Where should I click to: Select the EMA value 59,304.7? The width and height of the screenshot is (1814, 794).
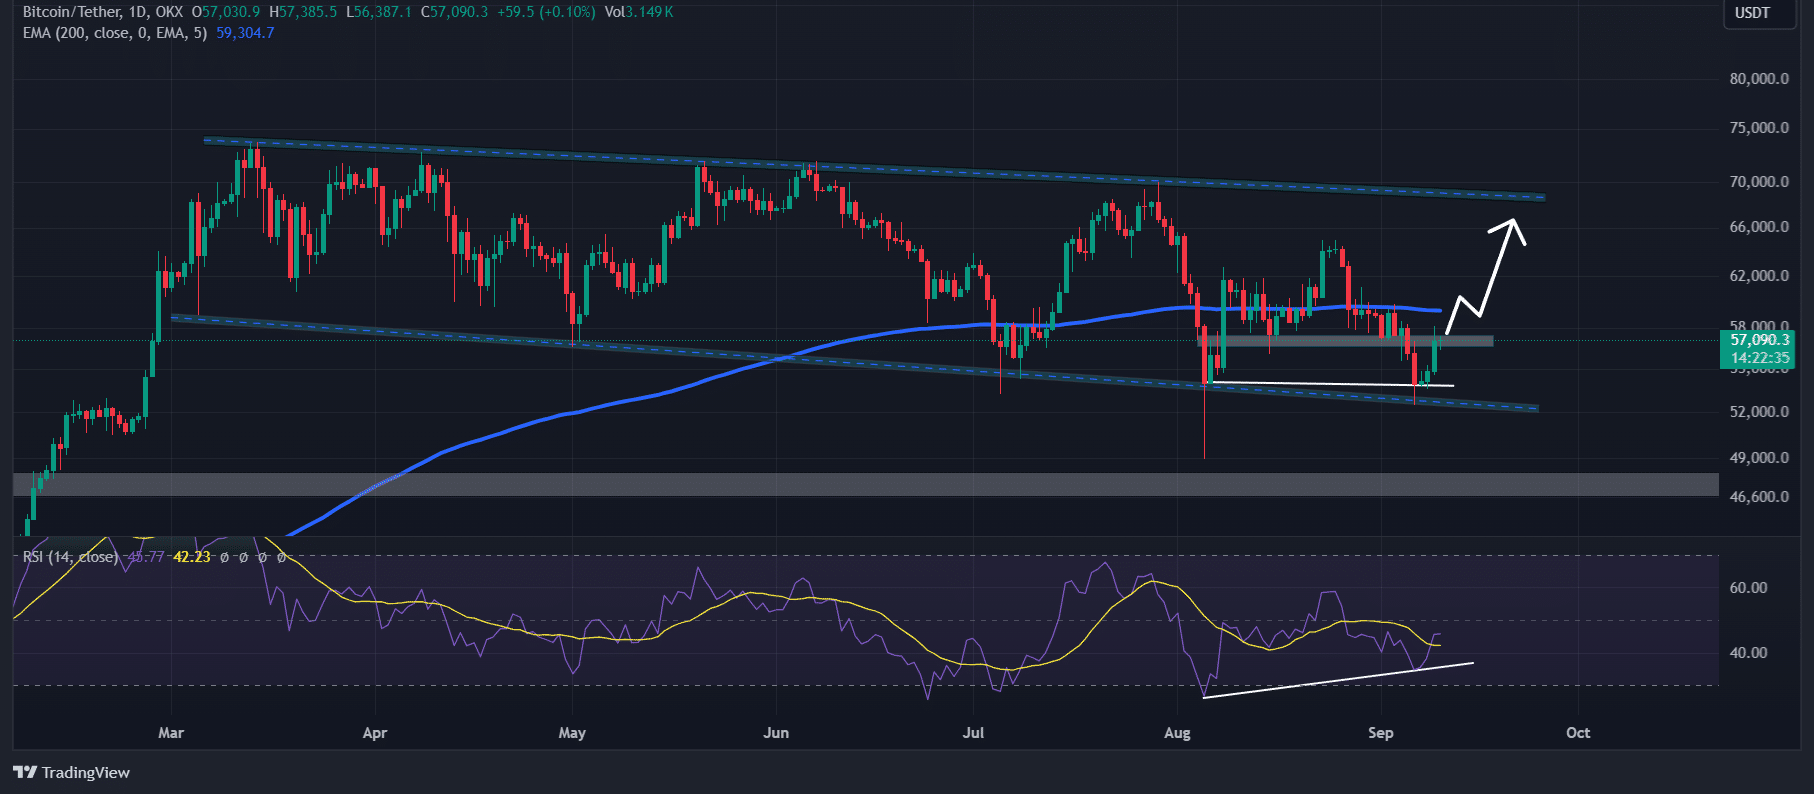point(245,33)
